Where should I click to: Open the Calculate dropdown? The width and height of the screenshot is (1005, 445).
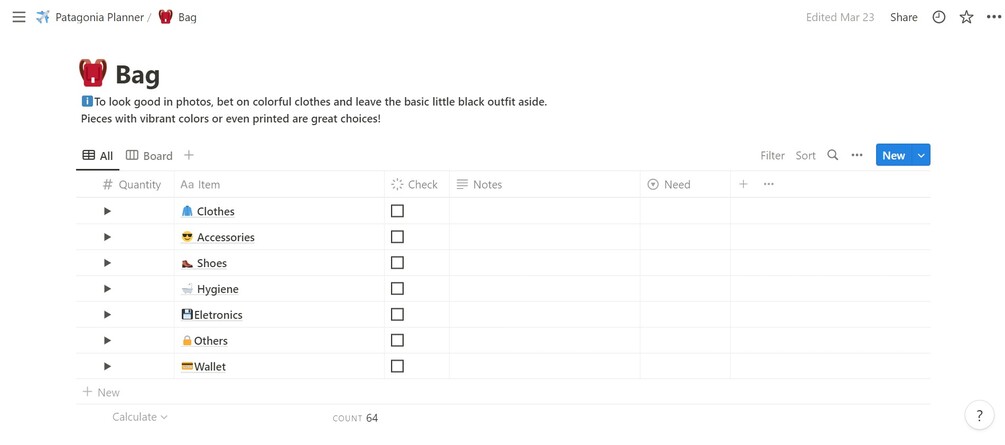click(x=140, y=417)
